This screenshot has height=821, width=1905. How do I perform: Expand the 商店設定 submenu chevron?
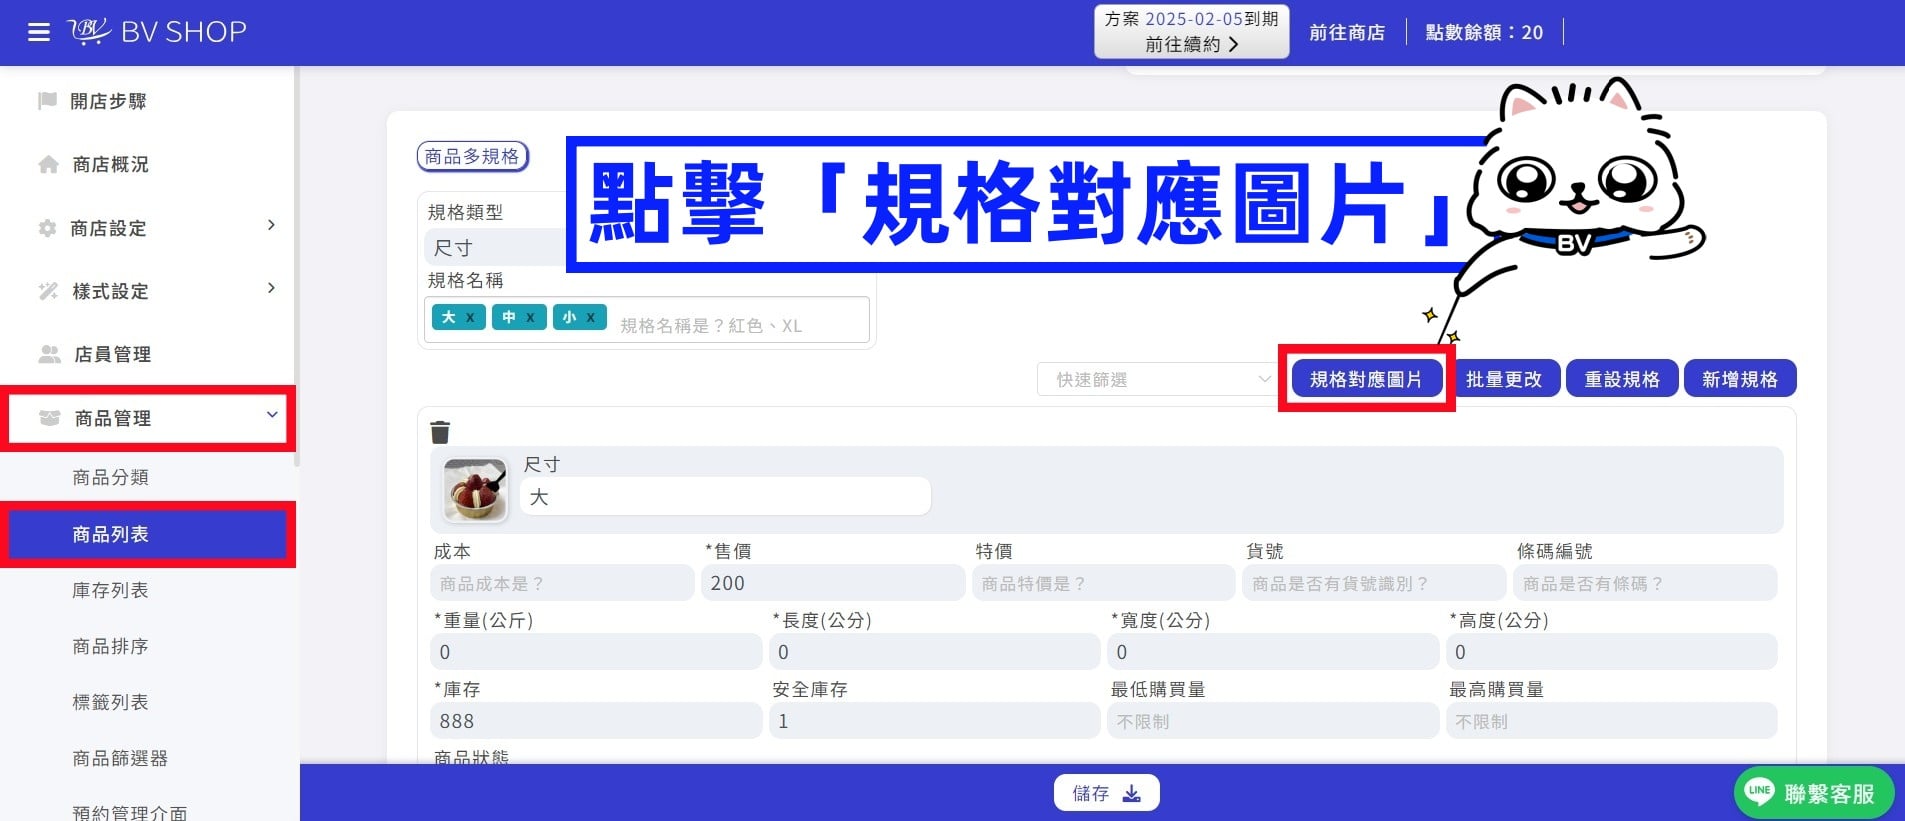[271, 226]
